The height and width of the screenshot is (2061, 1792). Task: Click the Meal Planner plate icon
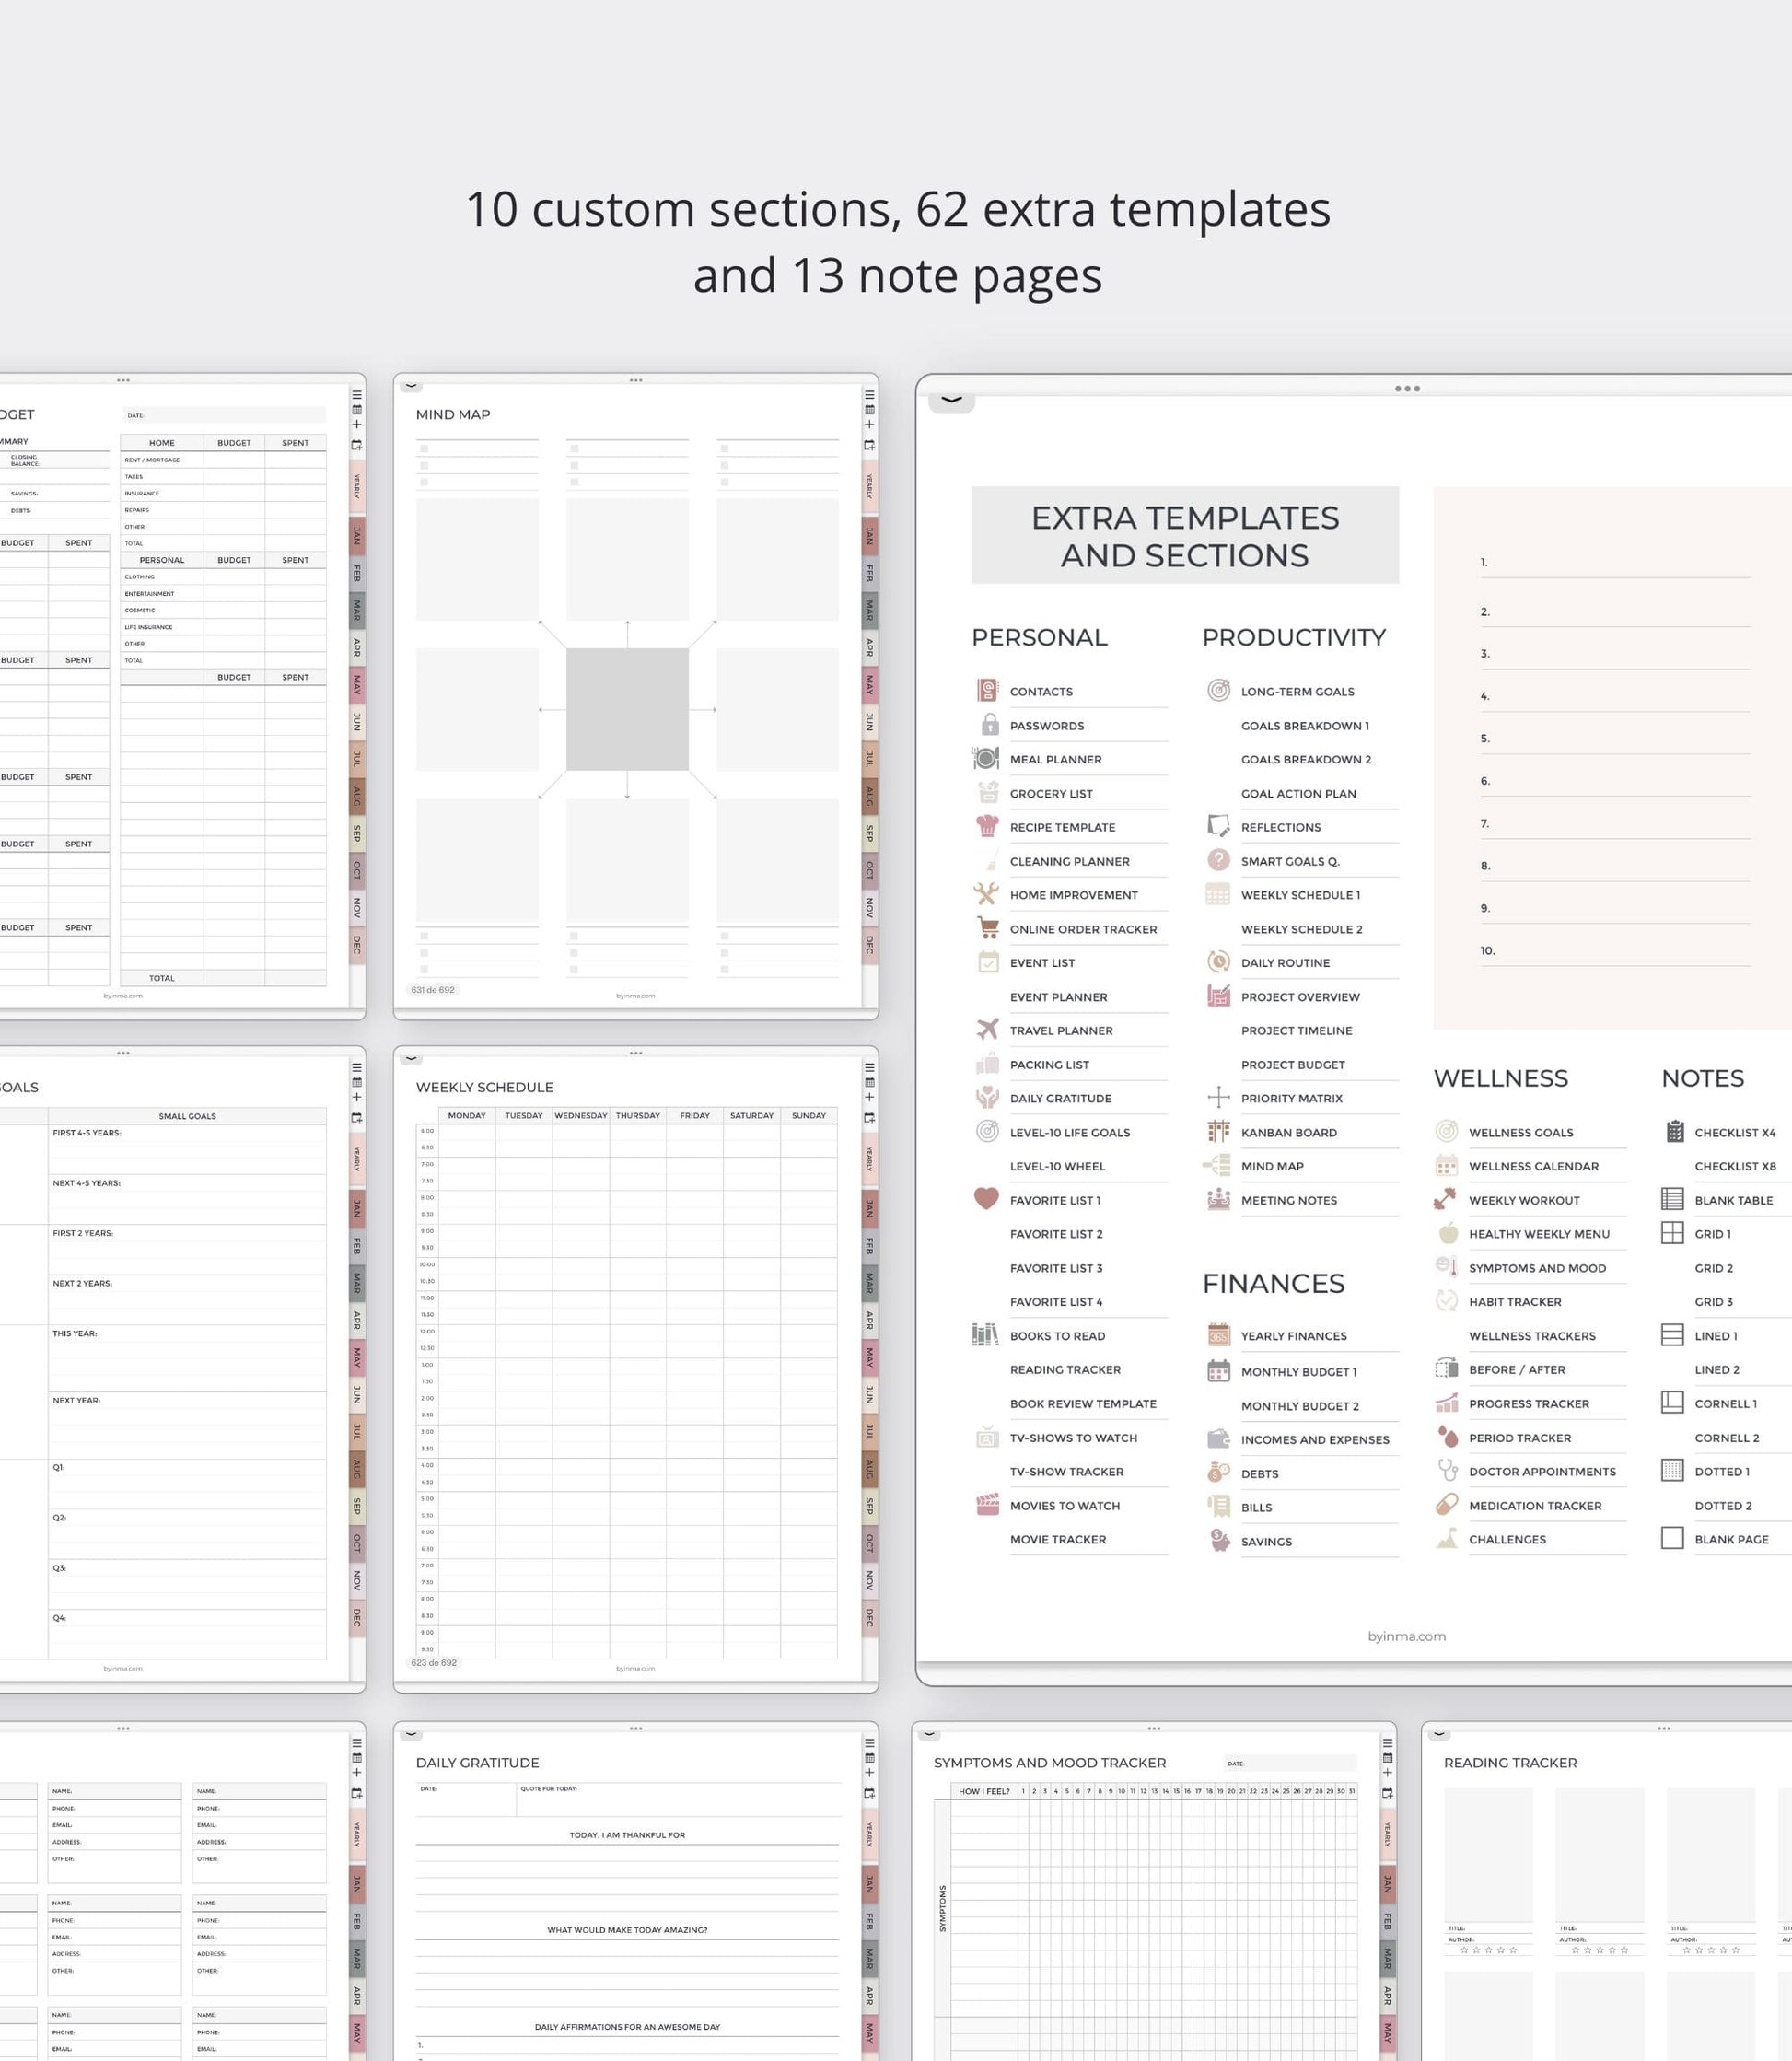[986, 758]
